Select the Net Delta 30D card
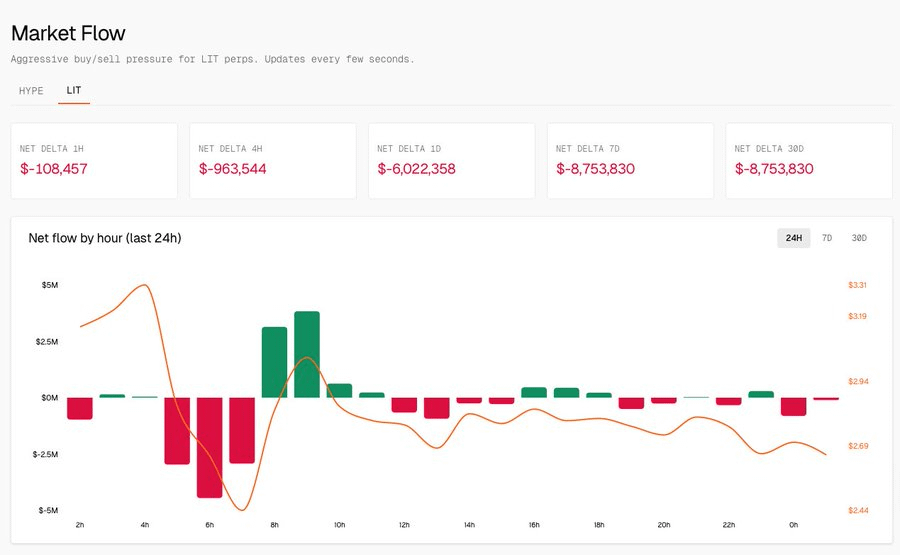The height and width of the screenshot is (555, 900). click(808, 160)
